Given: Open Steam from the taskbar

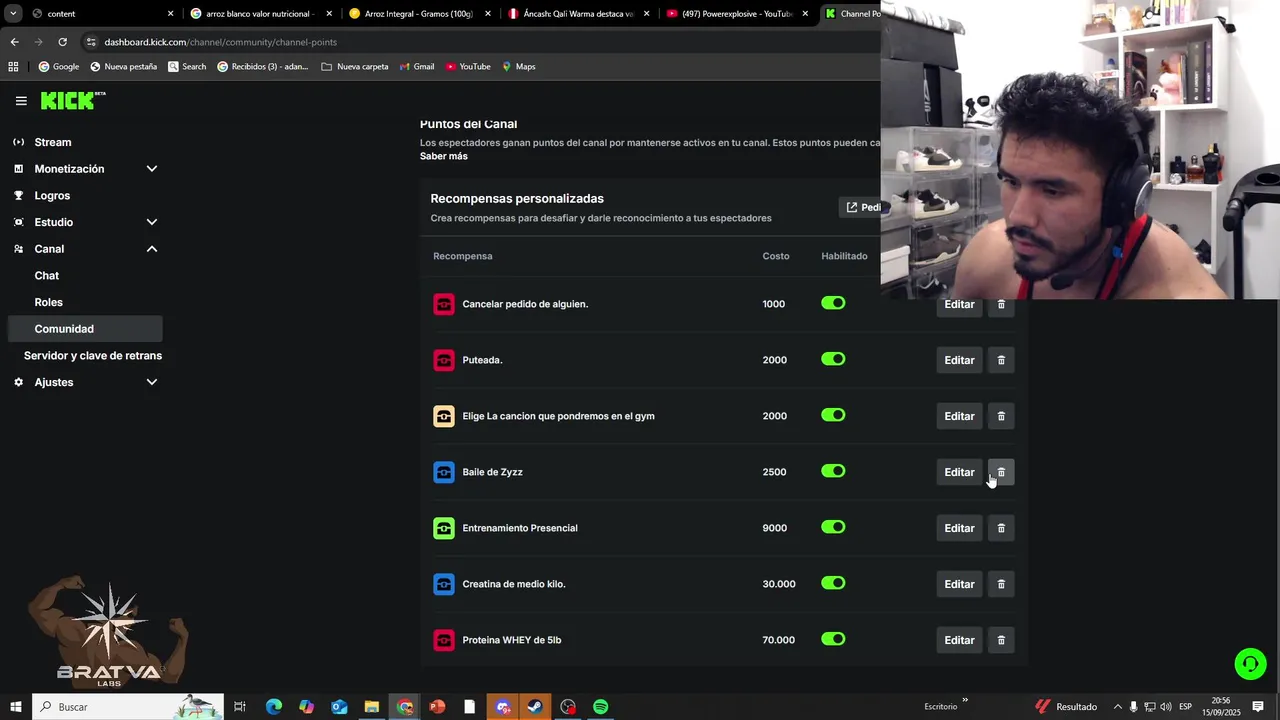Looking at the screenshot, I should (x=535, y=707).
